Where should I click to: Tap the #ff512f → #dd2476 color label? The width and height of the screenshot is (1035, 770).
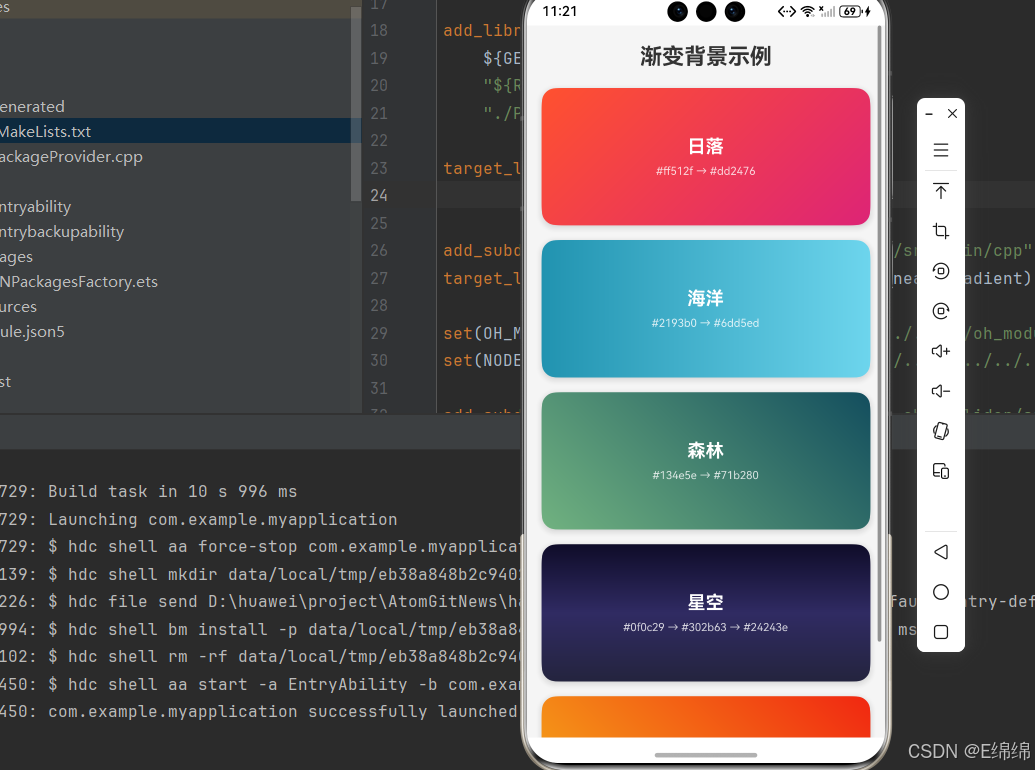coord(706,171)
